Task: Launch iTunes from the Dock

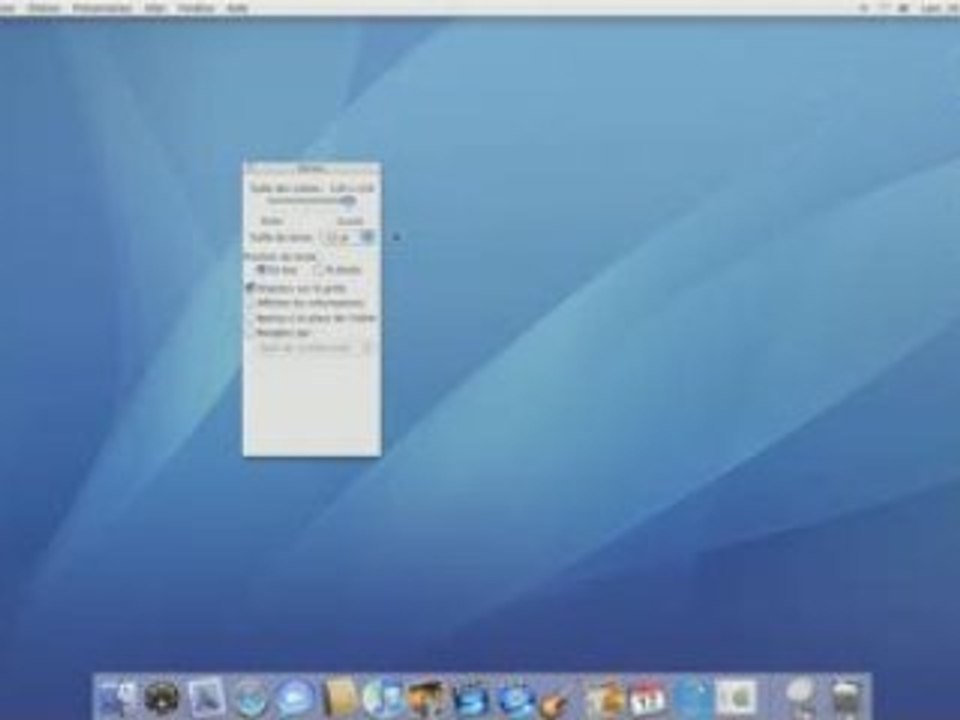Action: [x=382, y=697]
